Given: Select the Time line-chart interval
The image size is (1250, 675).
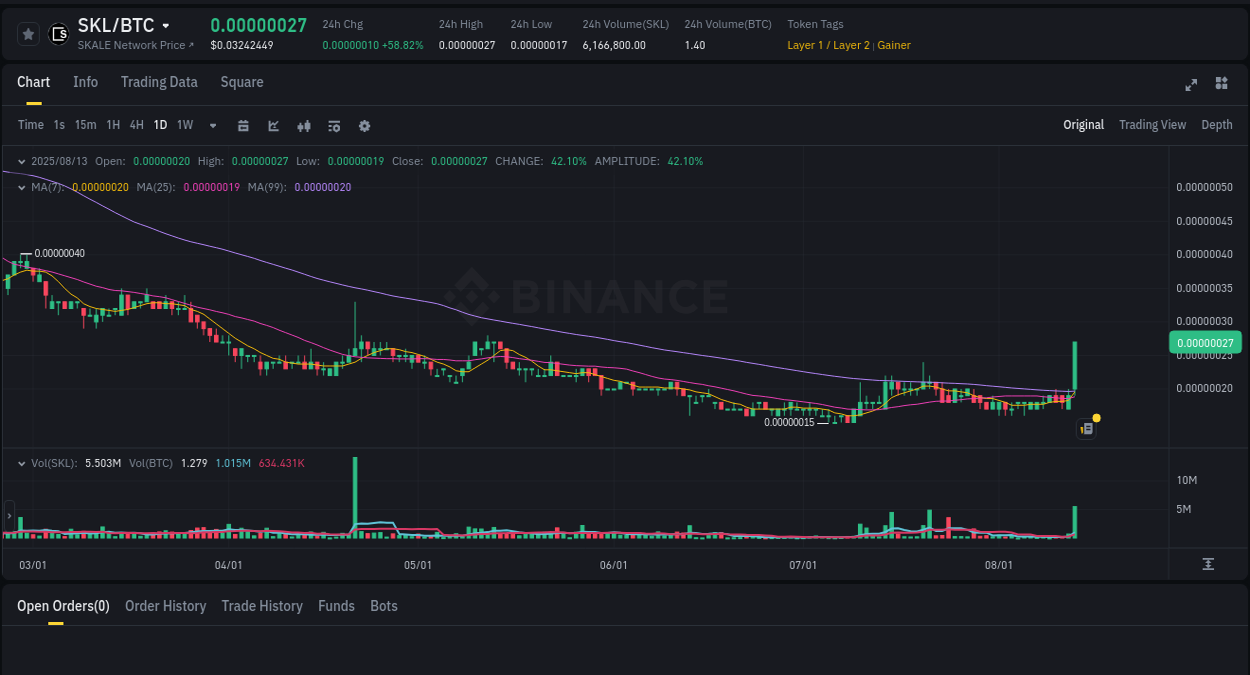Looking at the screenshot, I should pyautogui.click(x=31, y=125).
